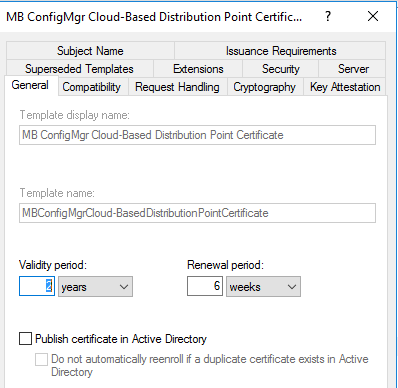Click the Template name field
398x388 pixels.
click(197, 213)
